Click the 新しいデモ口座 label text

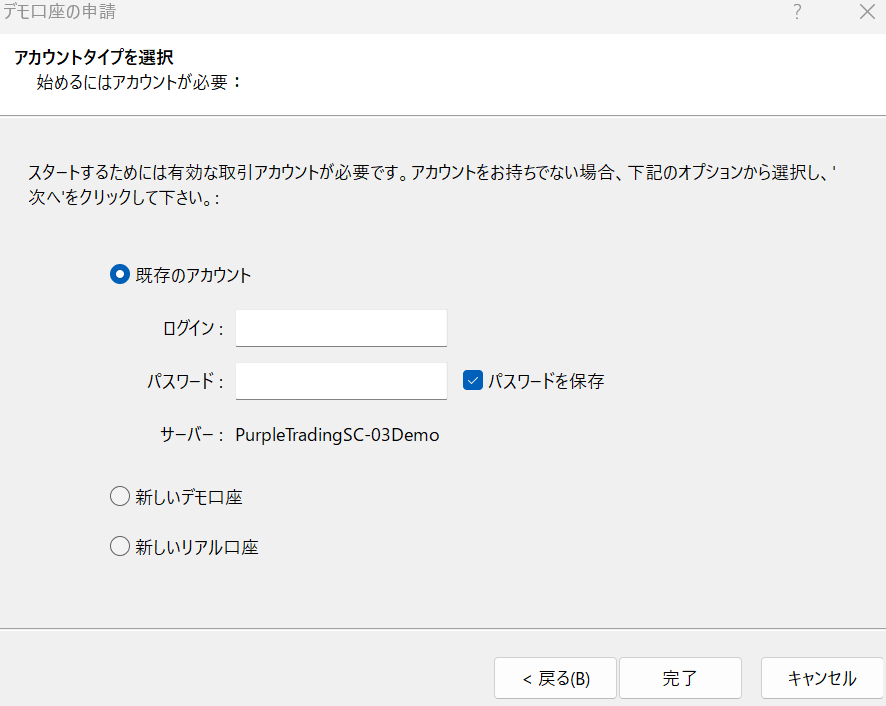[x=189, y=497]
